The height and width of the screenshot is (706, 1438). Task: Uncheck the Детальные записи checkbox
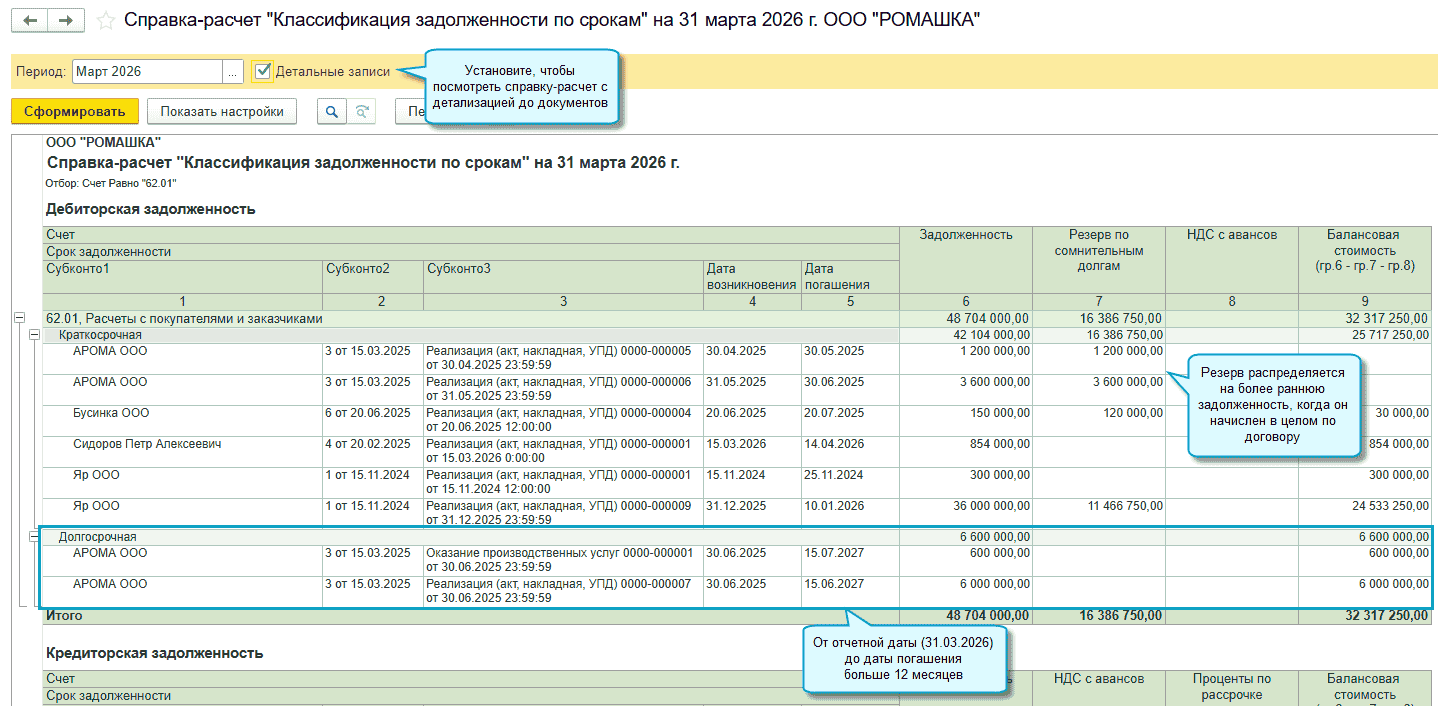[262, 71]
